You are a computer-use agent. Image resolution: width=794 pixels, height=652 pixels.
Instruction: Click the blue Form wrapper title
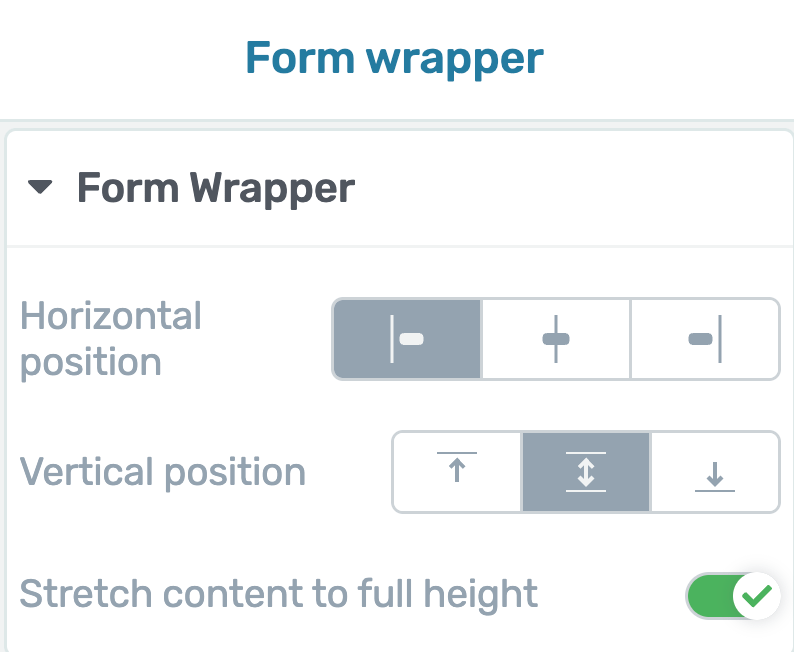click(x=394, y=60)
